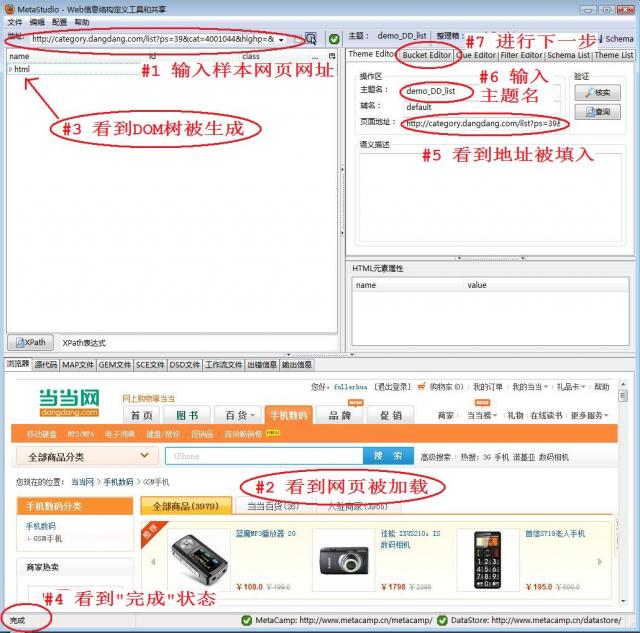Viewport: 640px width, 633px height.
Task: Click inside the 语义描述 text area
Action: (490, 198)
